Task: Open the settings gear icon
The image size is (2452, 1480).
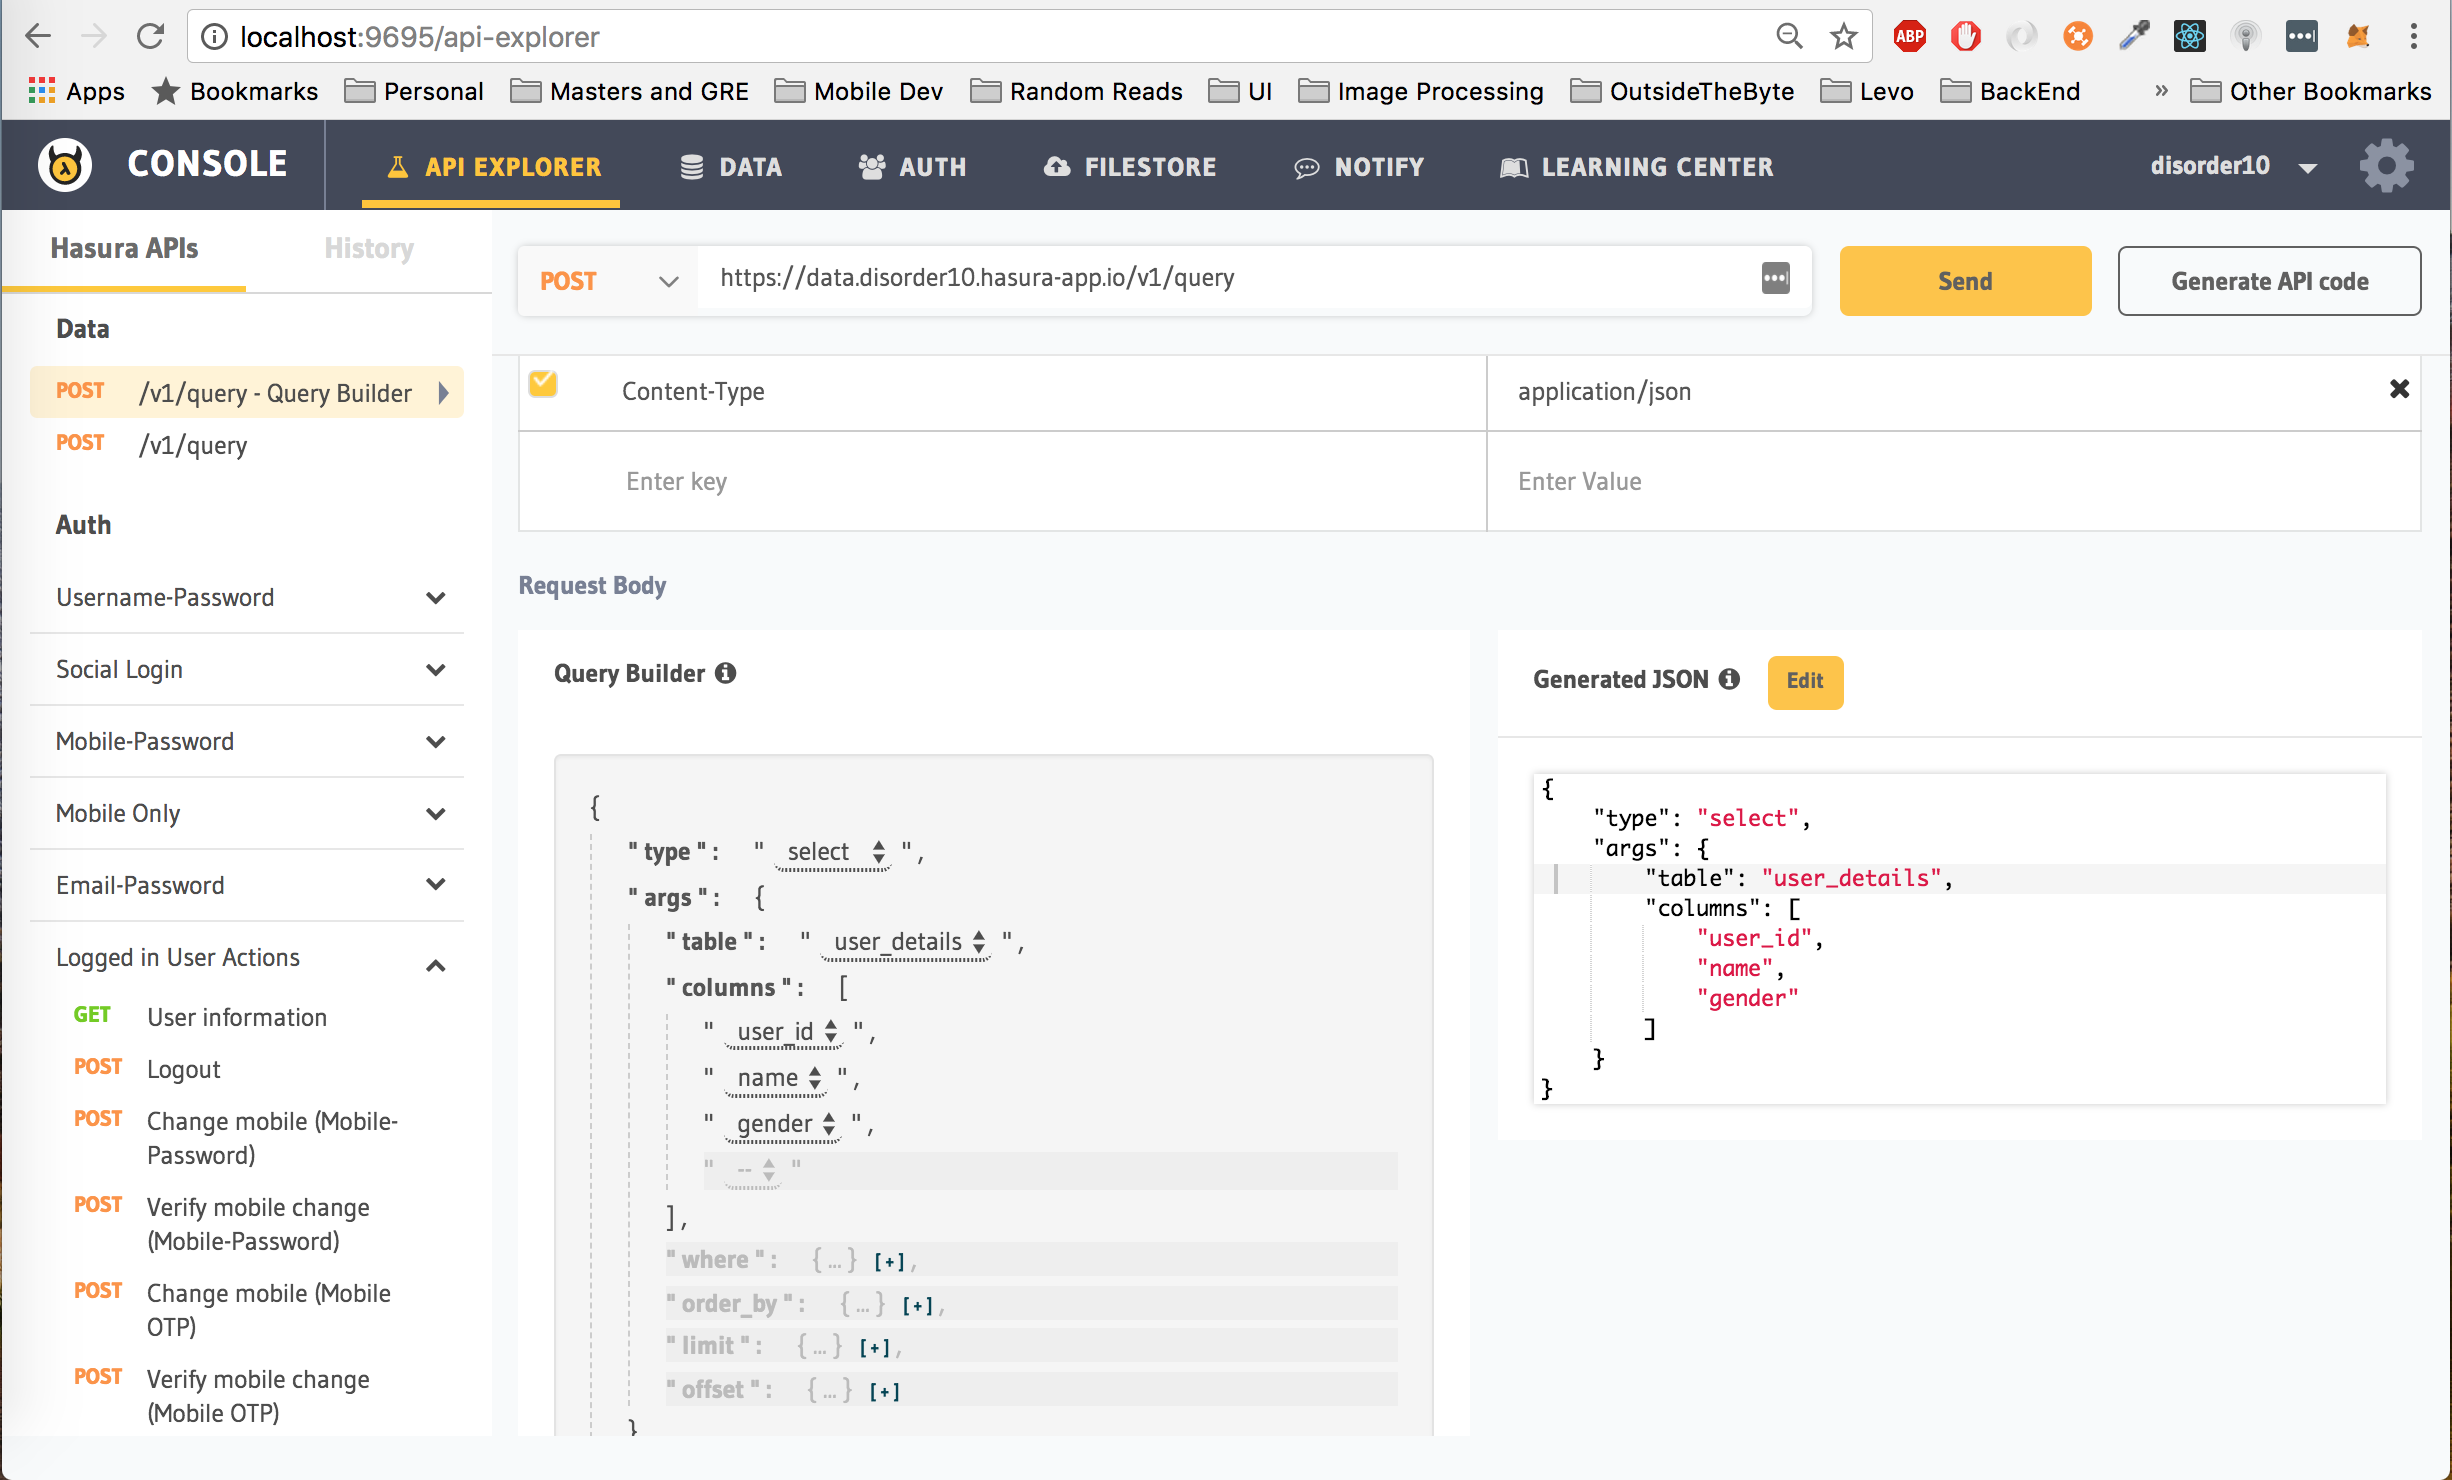Action: 2386,166
